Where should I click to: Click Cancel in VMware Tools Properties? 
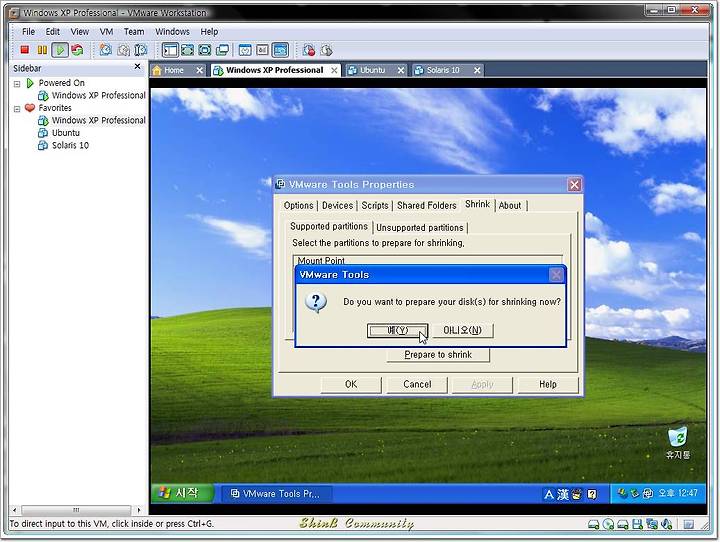(x=417, y=384)
